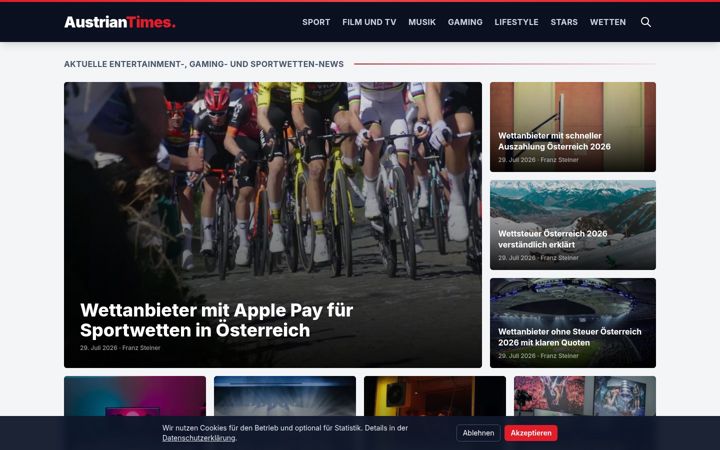Click the stage lights article thumbnail
Screen dimensions: 720x450
[285, 396]
